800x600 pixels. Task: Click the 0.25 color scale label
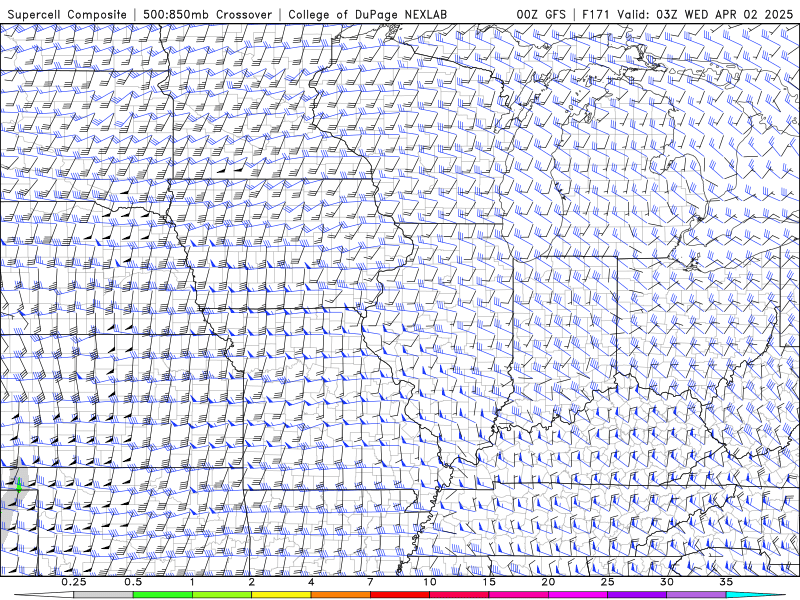coord(74,582)
